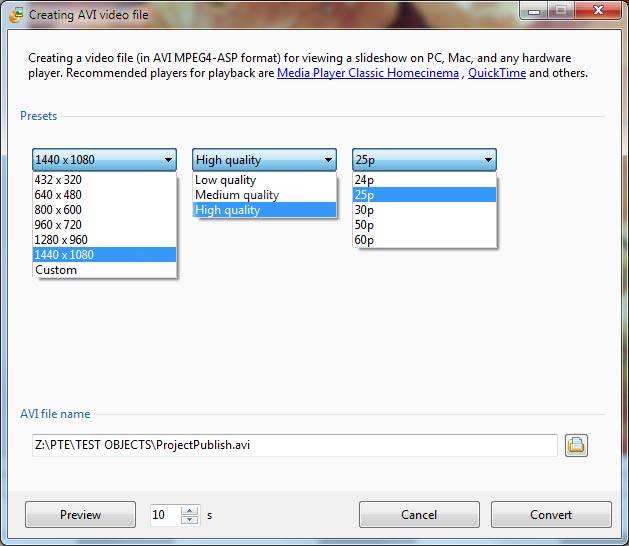Increase preview duration with up arrow
This screenshot has height=546, width=629.
pyautogui.click(x=190, y=510)
